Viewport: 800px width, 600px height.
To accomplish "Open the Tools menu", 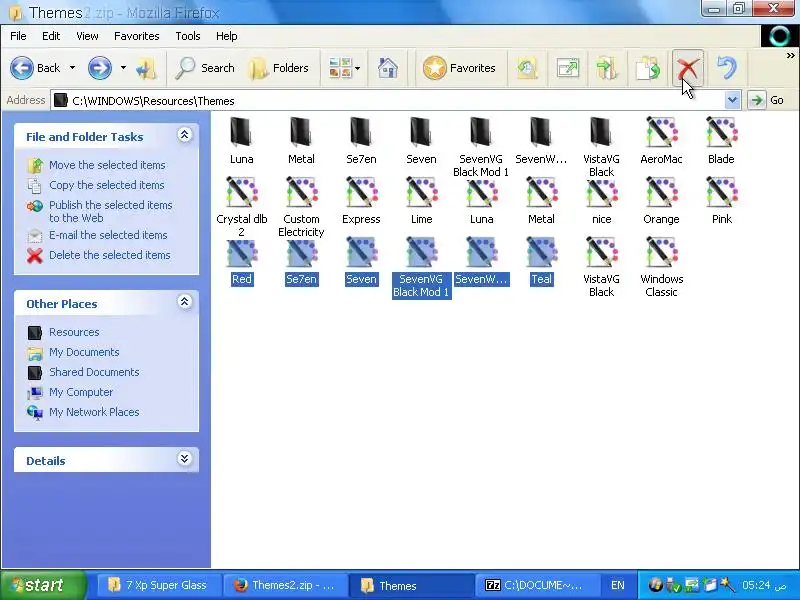I will coord(188,36).
